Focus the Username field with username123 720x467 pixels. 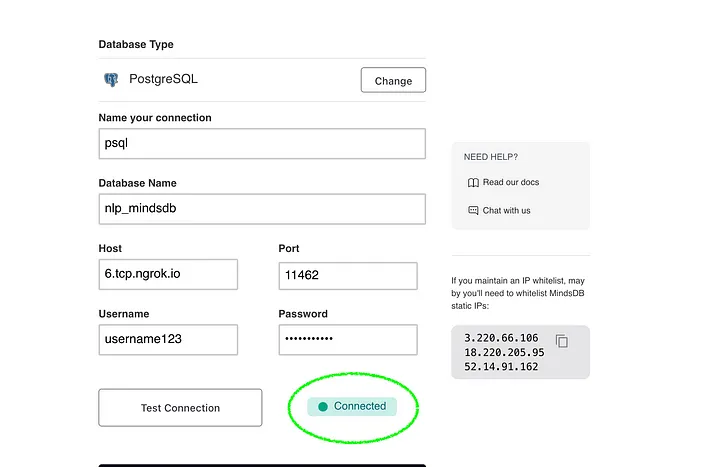point(168,340)
